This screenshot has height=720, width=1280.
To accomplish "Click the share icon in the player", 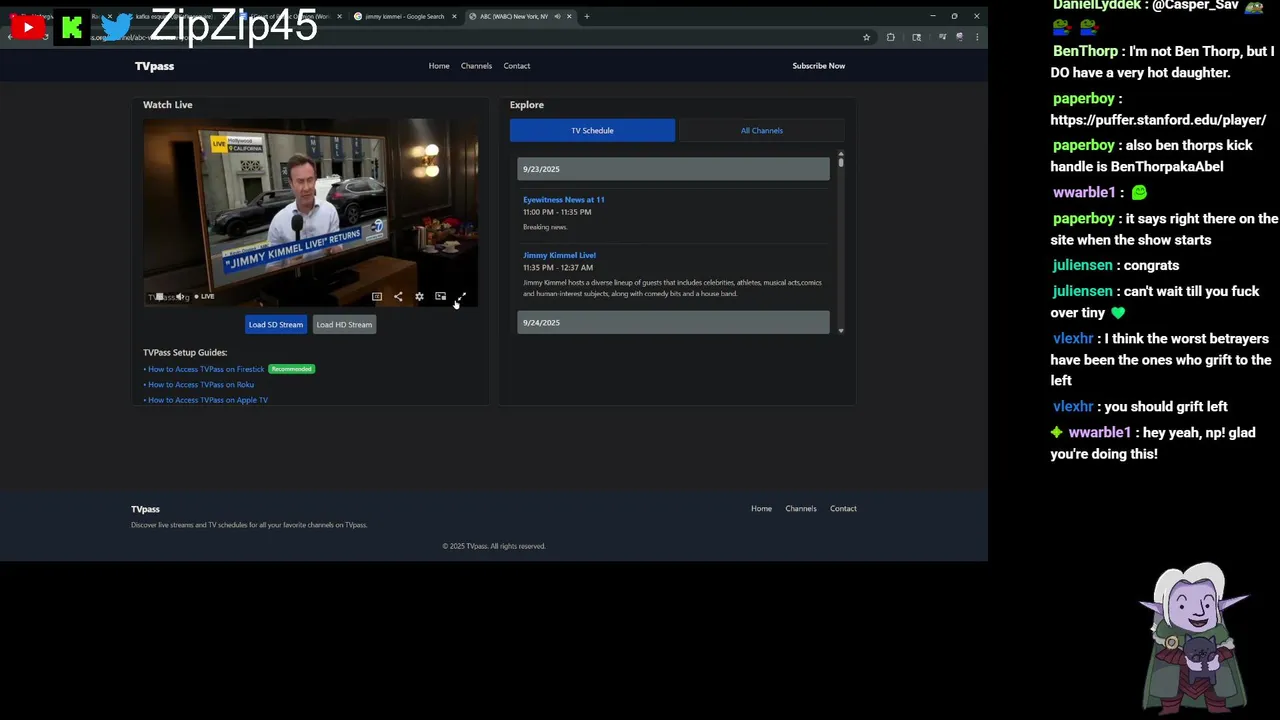I will click(x=398, y=297).
